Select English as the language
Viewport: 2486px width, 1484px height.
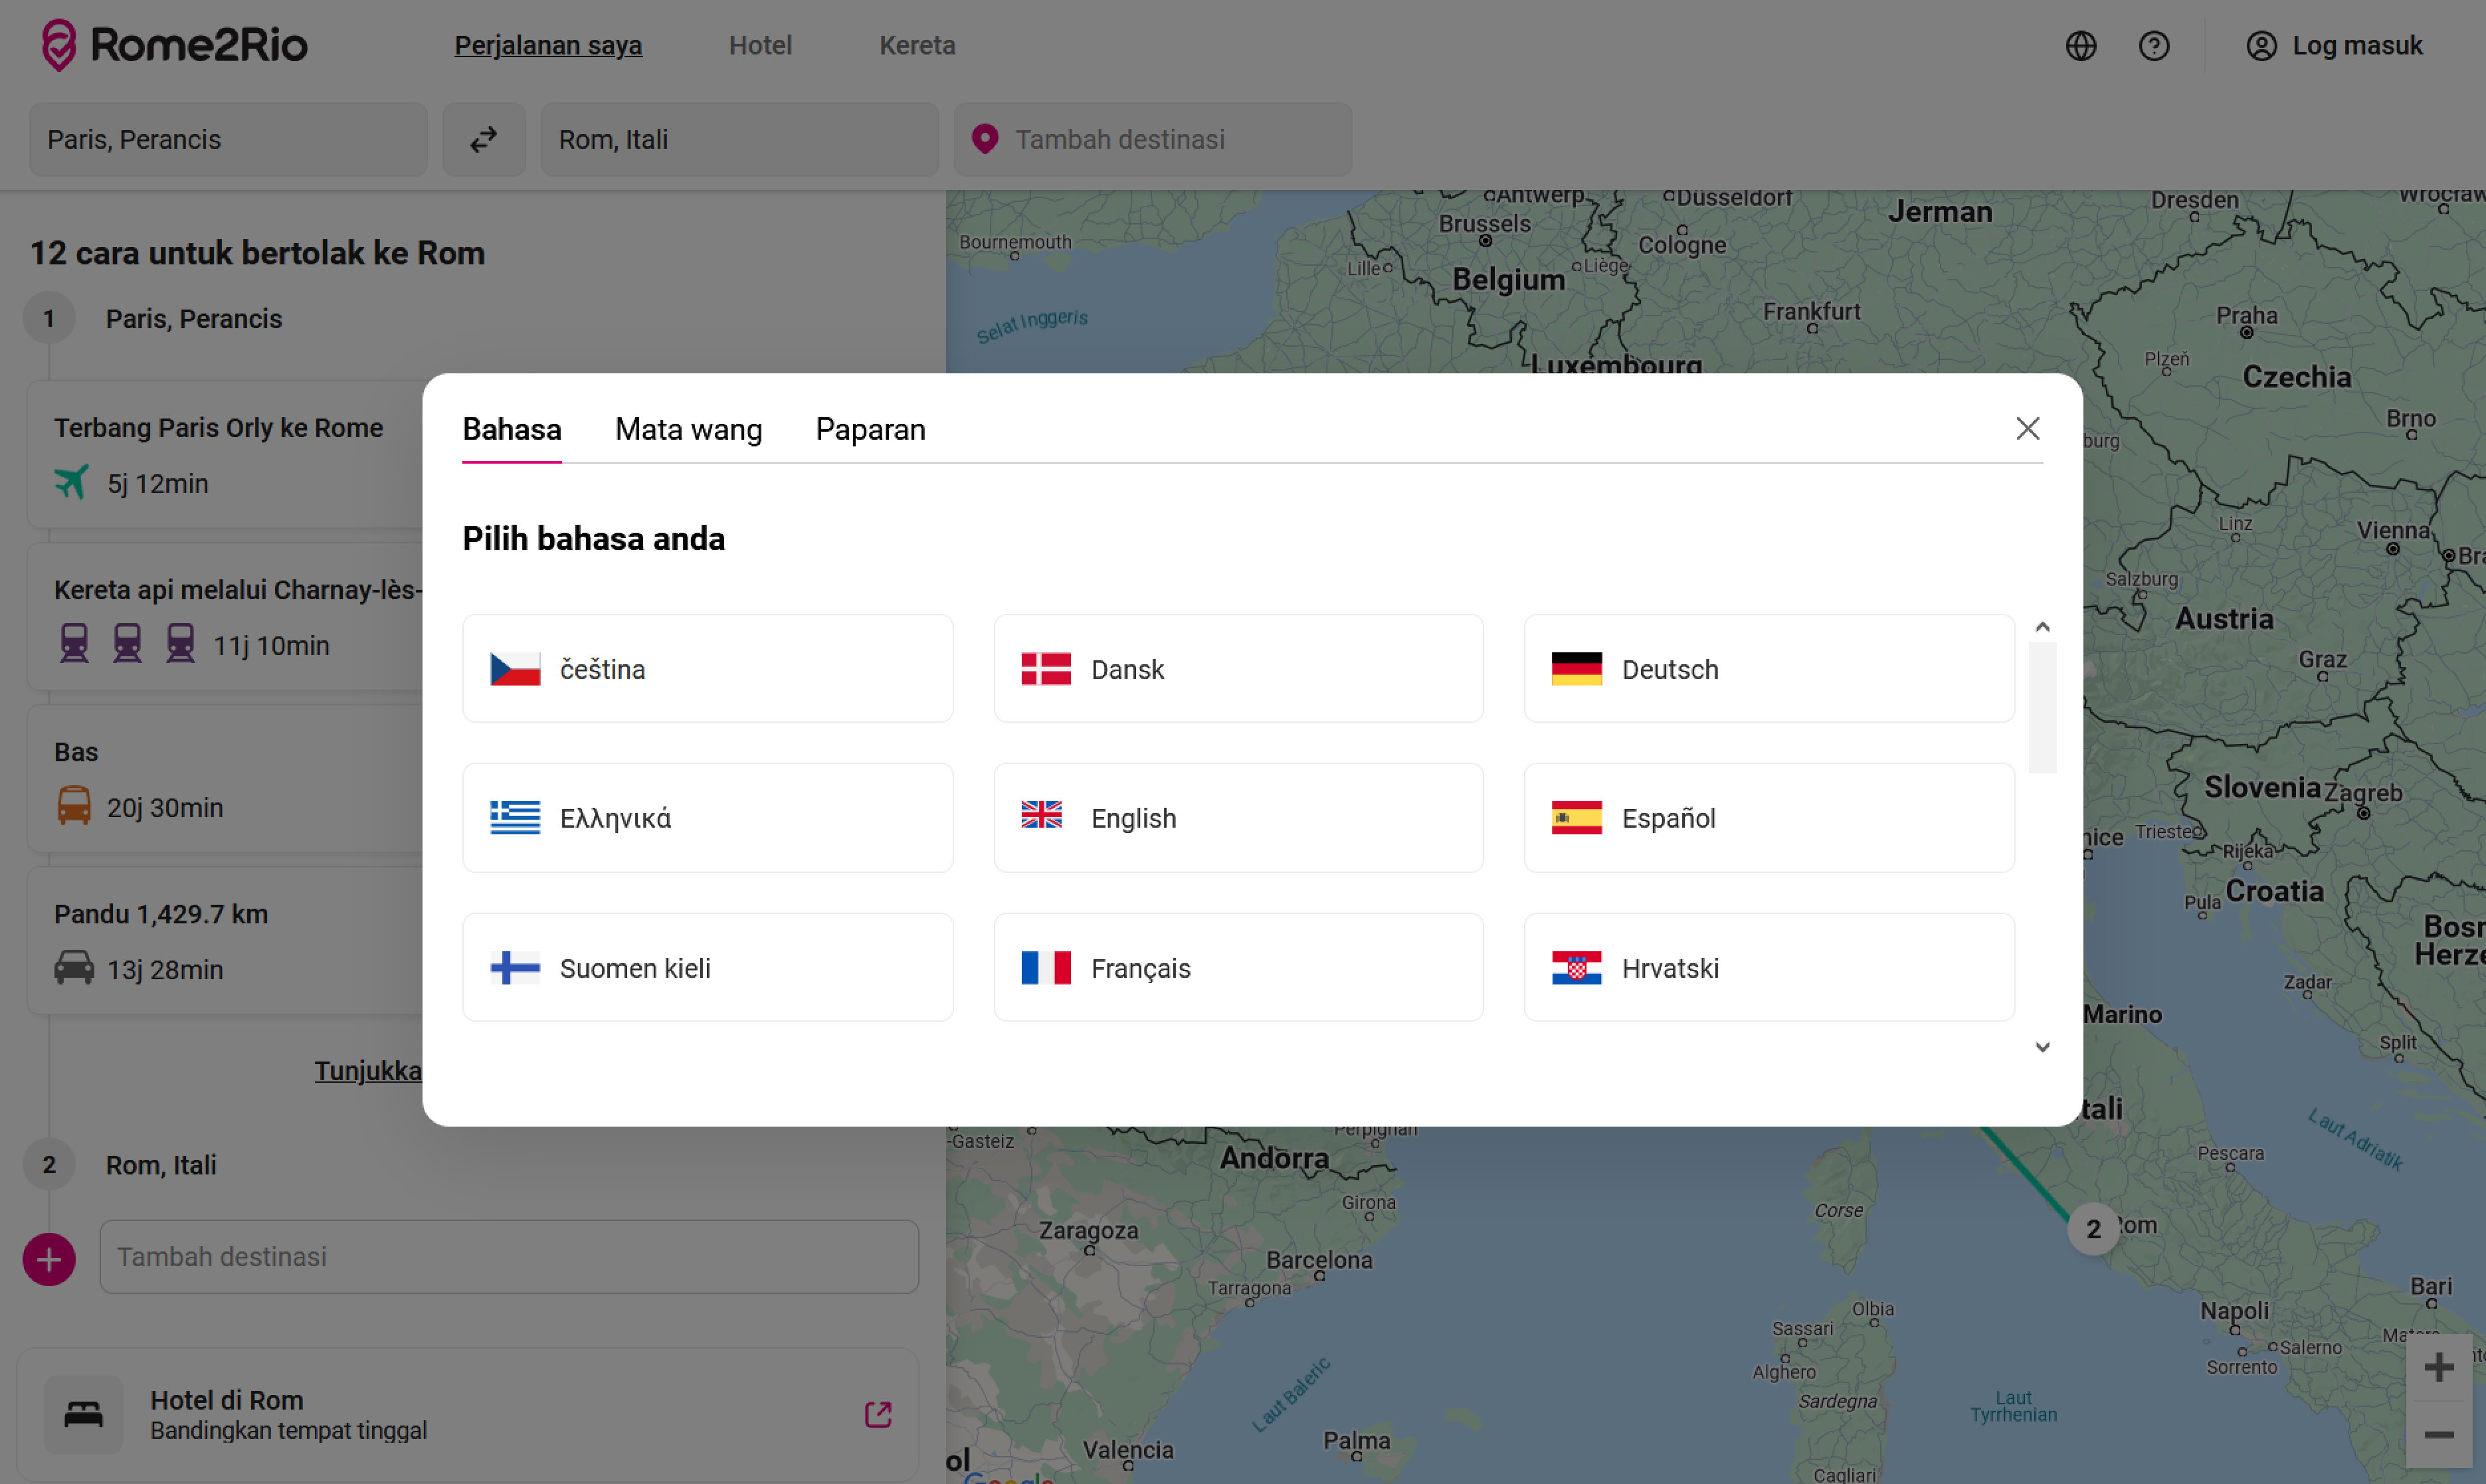tap(1238, 818)
